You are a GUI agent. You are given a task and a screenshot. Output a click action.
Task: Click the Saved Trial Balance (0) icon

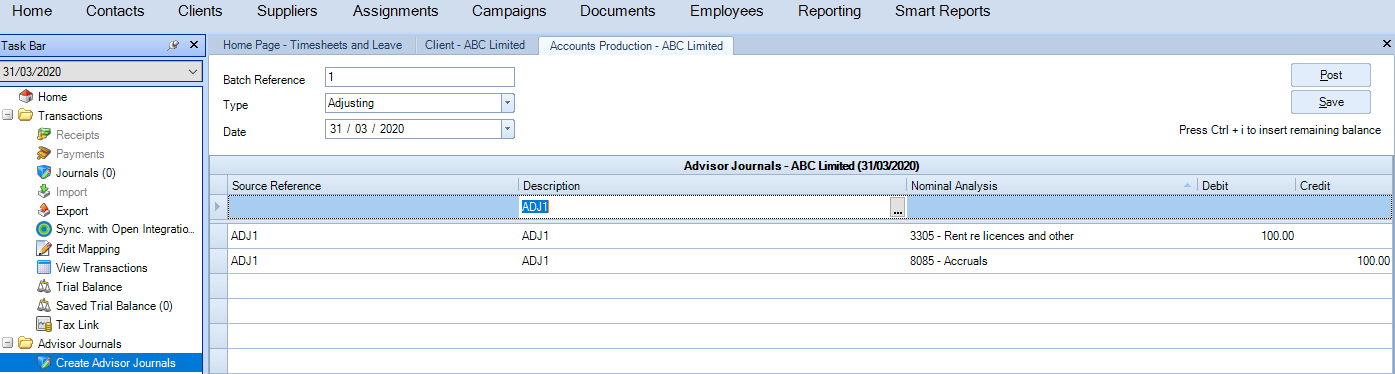click(44, 306)
